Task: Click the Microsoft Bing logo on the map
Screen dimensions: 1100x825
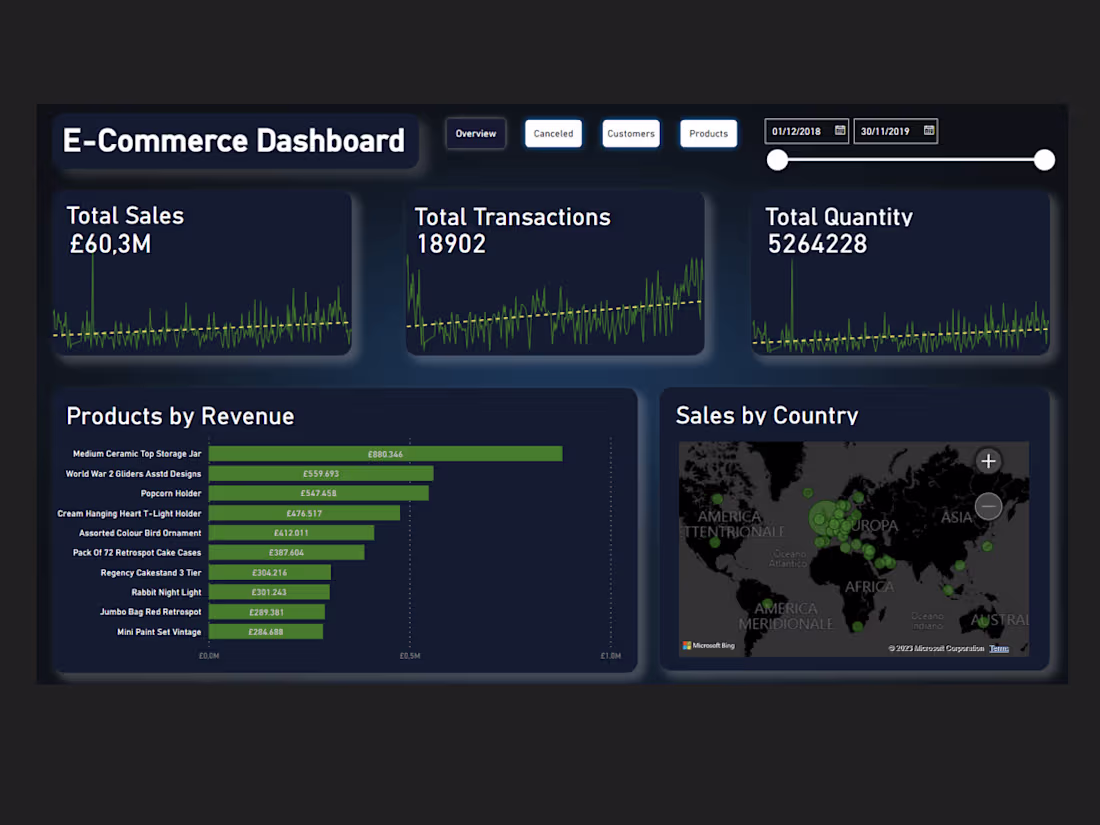Action: pos(710,645)
